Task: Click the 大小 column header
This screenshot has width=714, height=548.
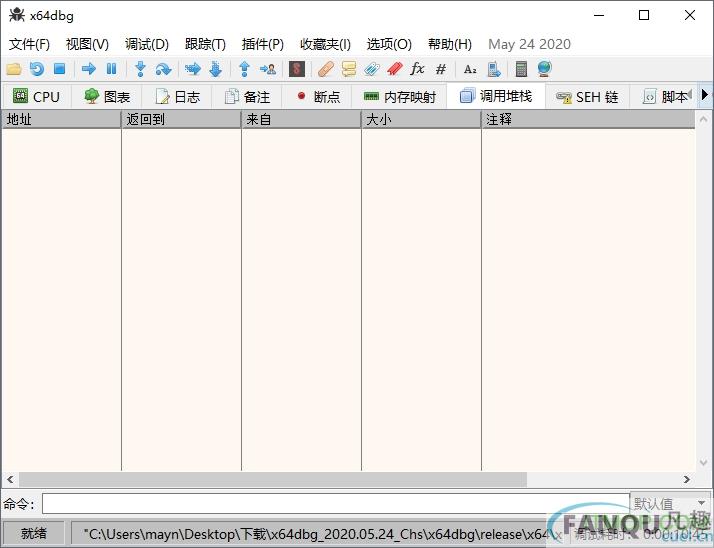Action: coord(421,119)
